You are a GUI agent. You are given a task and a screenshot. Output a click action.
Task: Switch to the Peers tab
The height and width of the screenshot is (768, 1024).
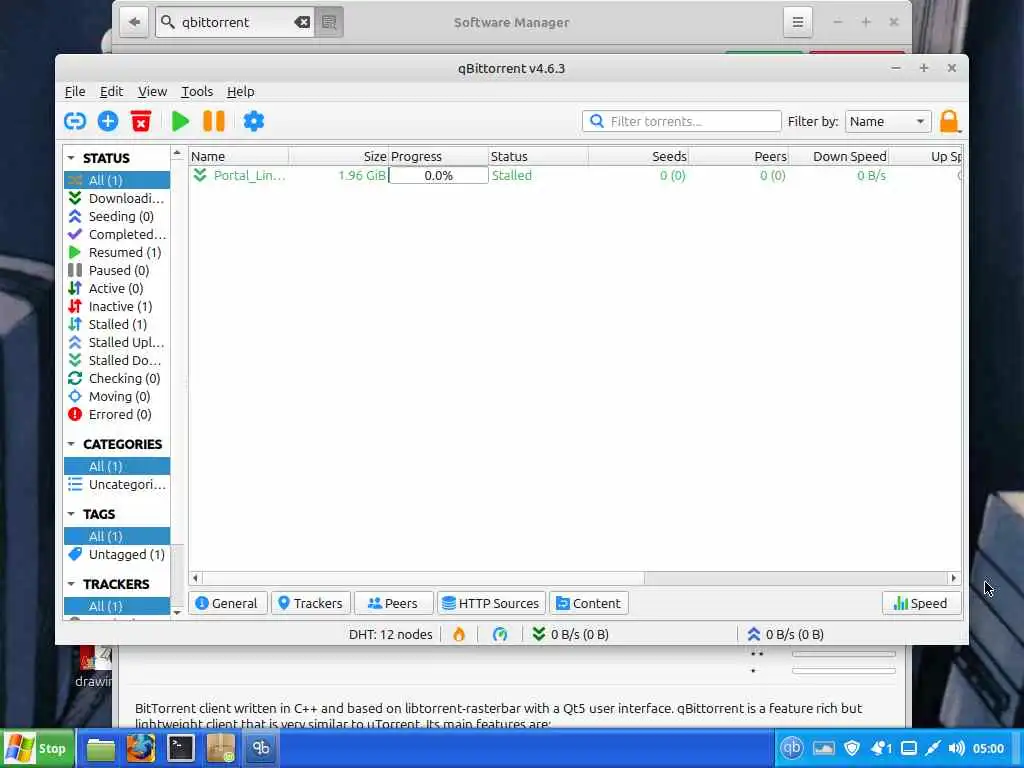393,603
